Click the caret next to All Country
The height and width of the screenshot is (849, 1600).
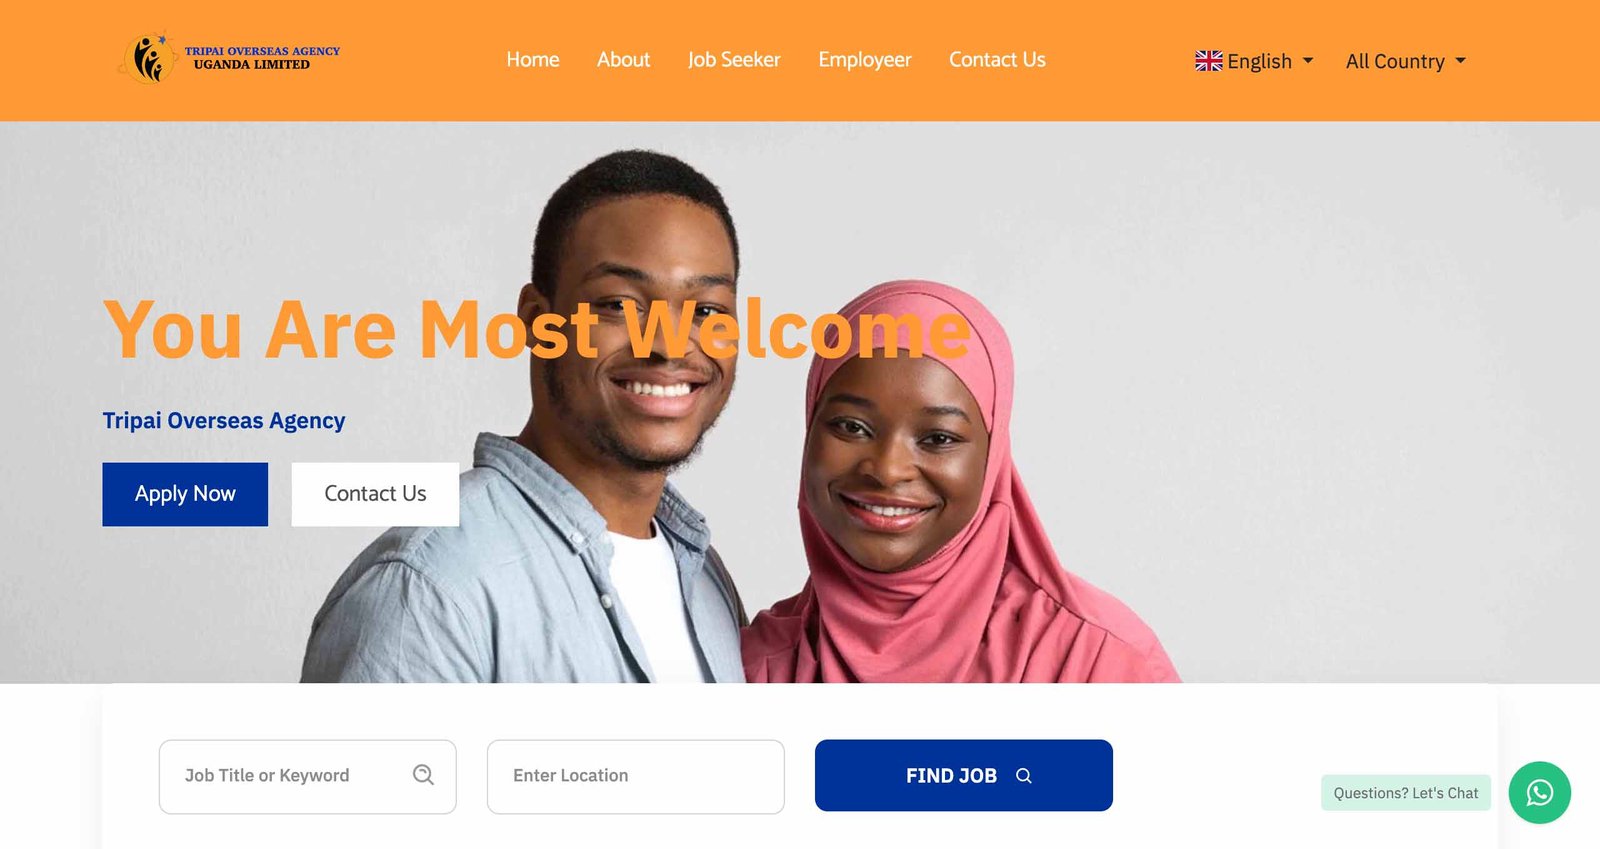click(x=1460, y=61)
